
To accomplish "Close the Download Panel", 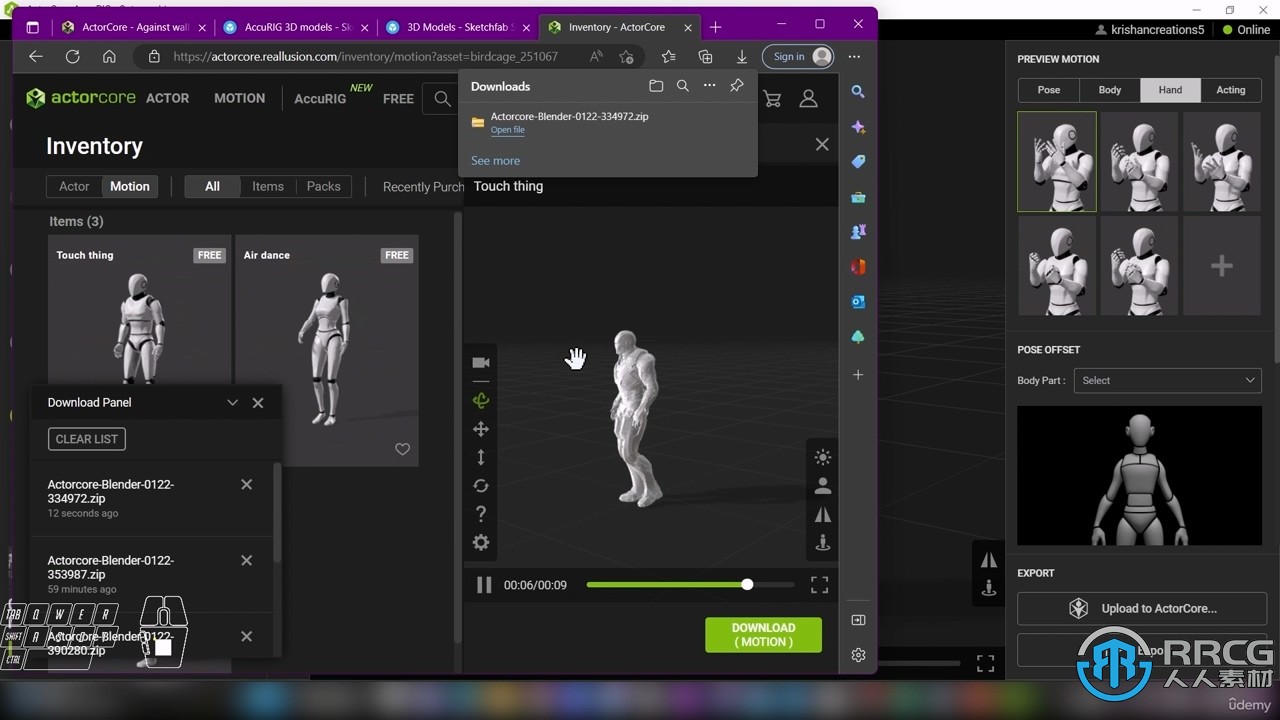I will click(x=258, y=403).
